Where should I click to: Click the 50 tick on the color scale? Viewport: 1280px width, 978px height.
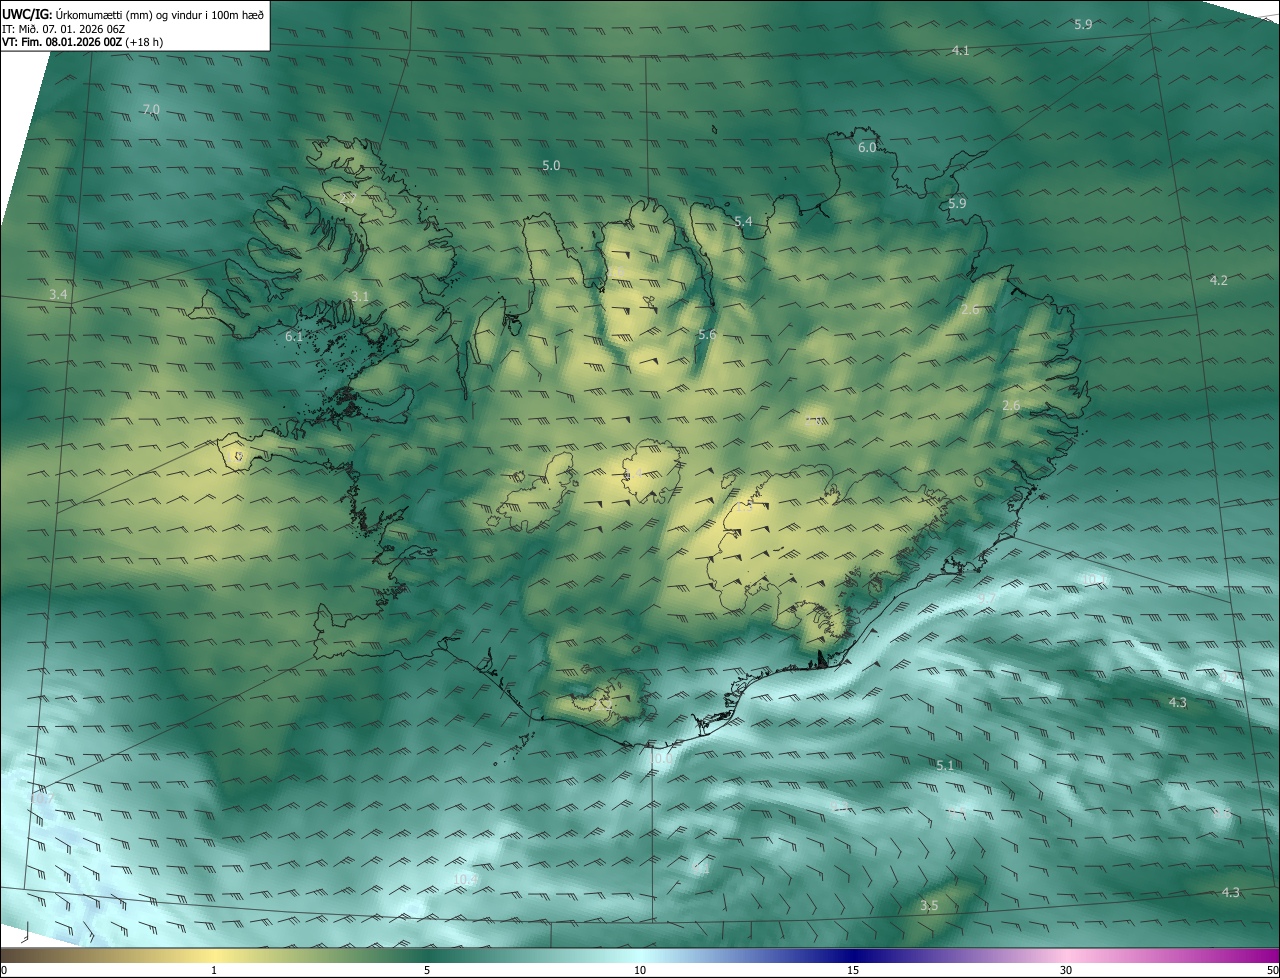tap(1272, 970)
